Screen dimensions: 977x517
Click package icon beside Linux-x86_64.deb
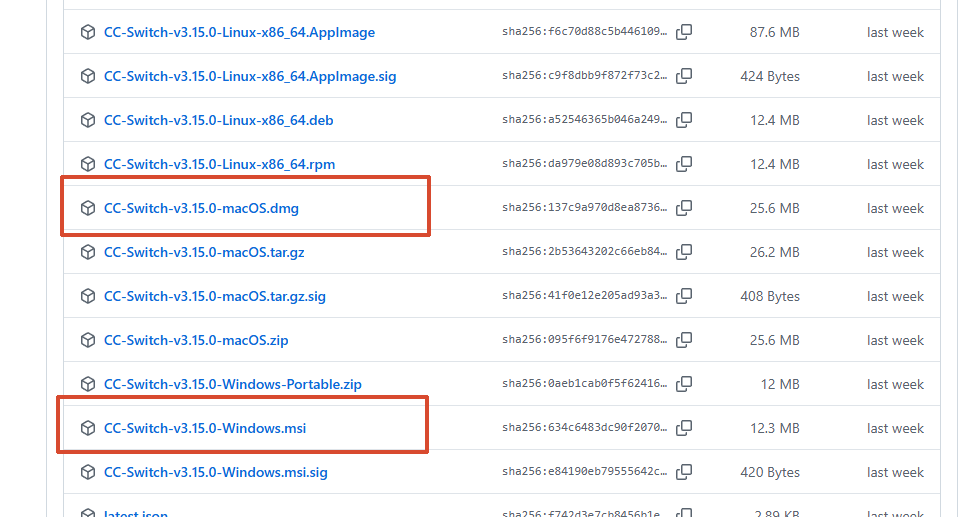coord(88,120)
